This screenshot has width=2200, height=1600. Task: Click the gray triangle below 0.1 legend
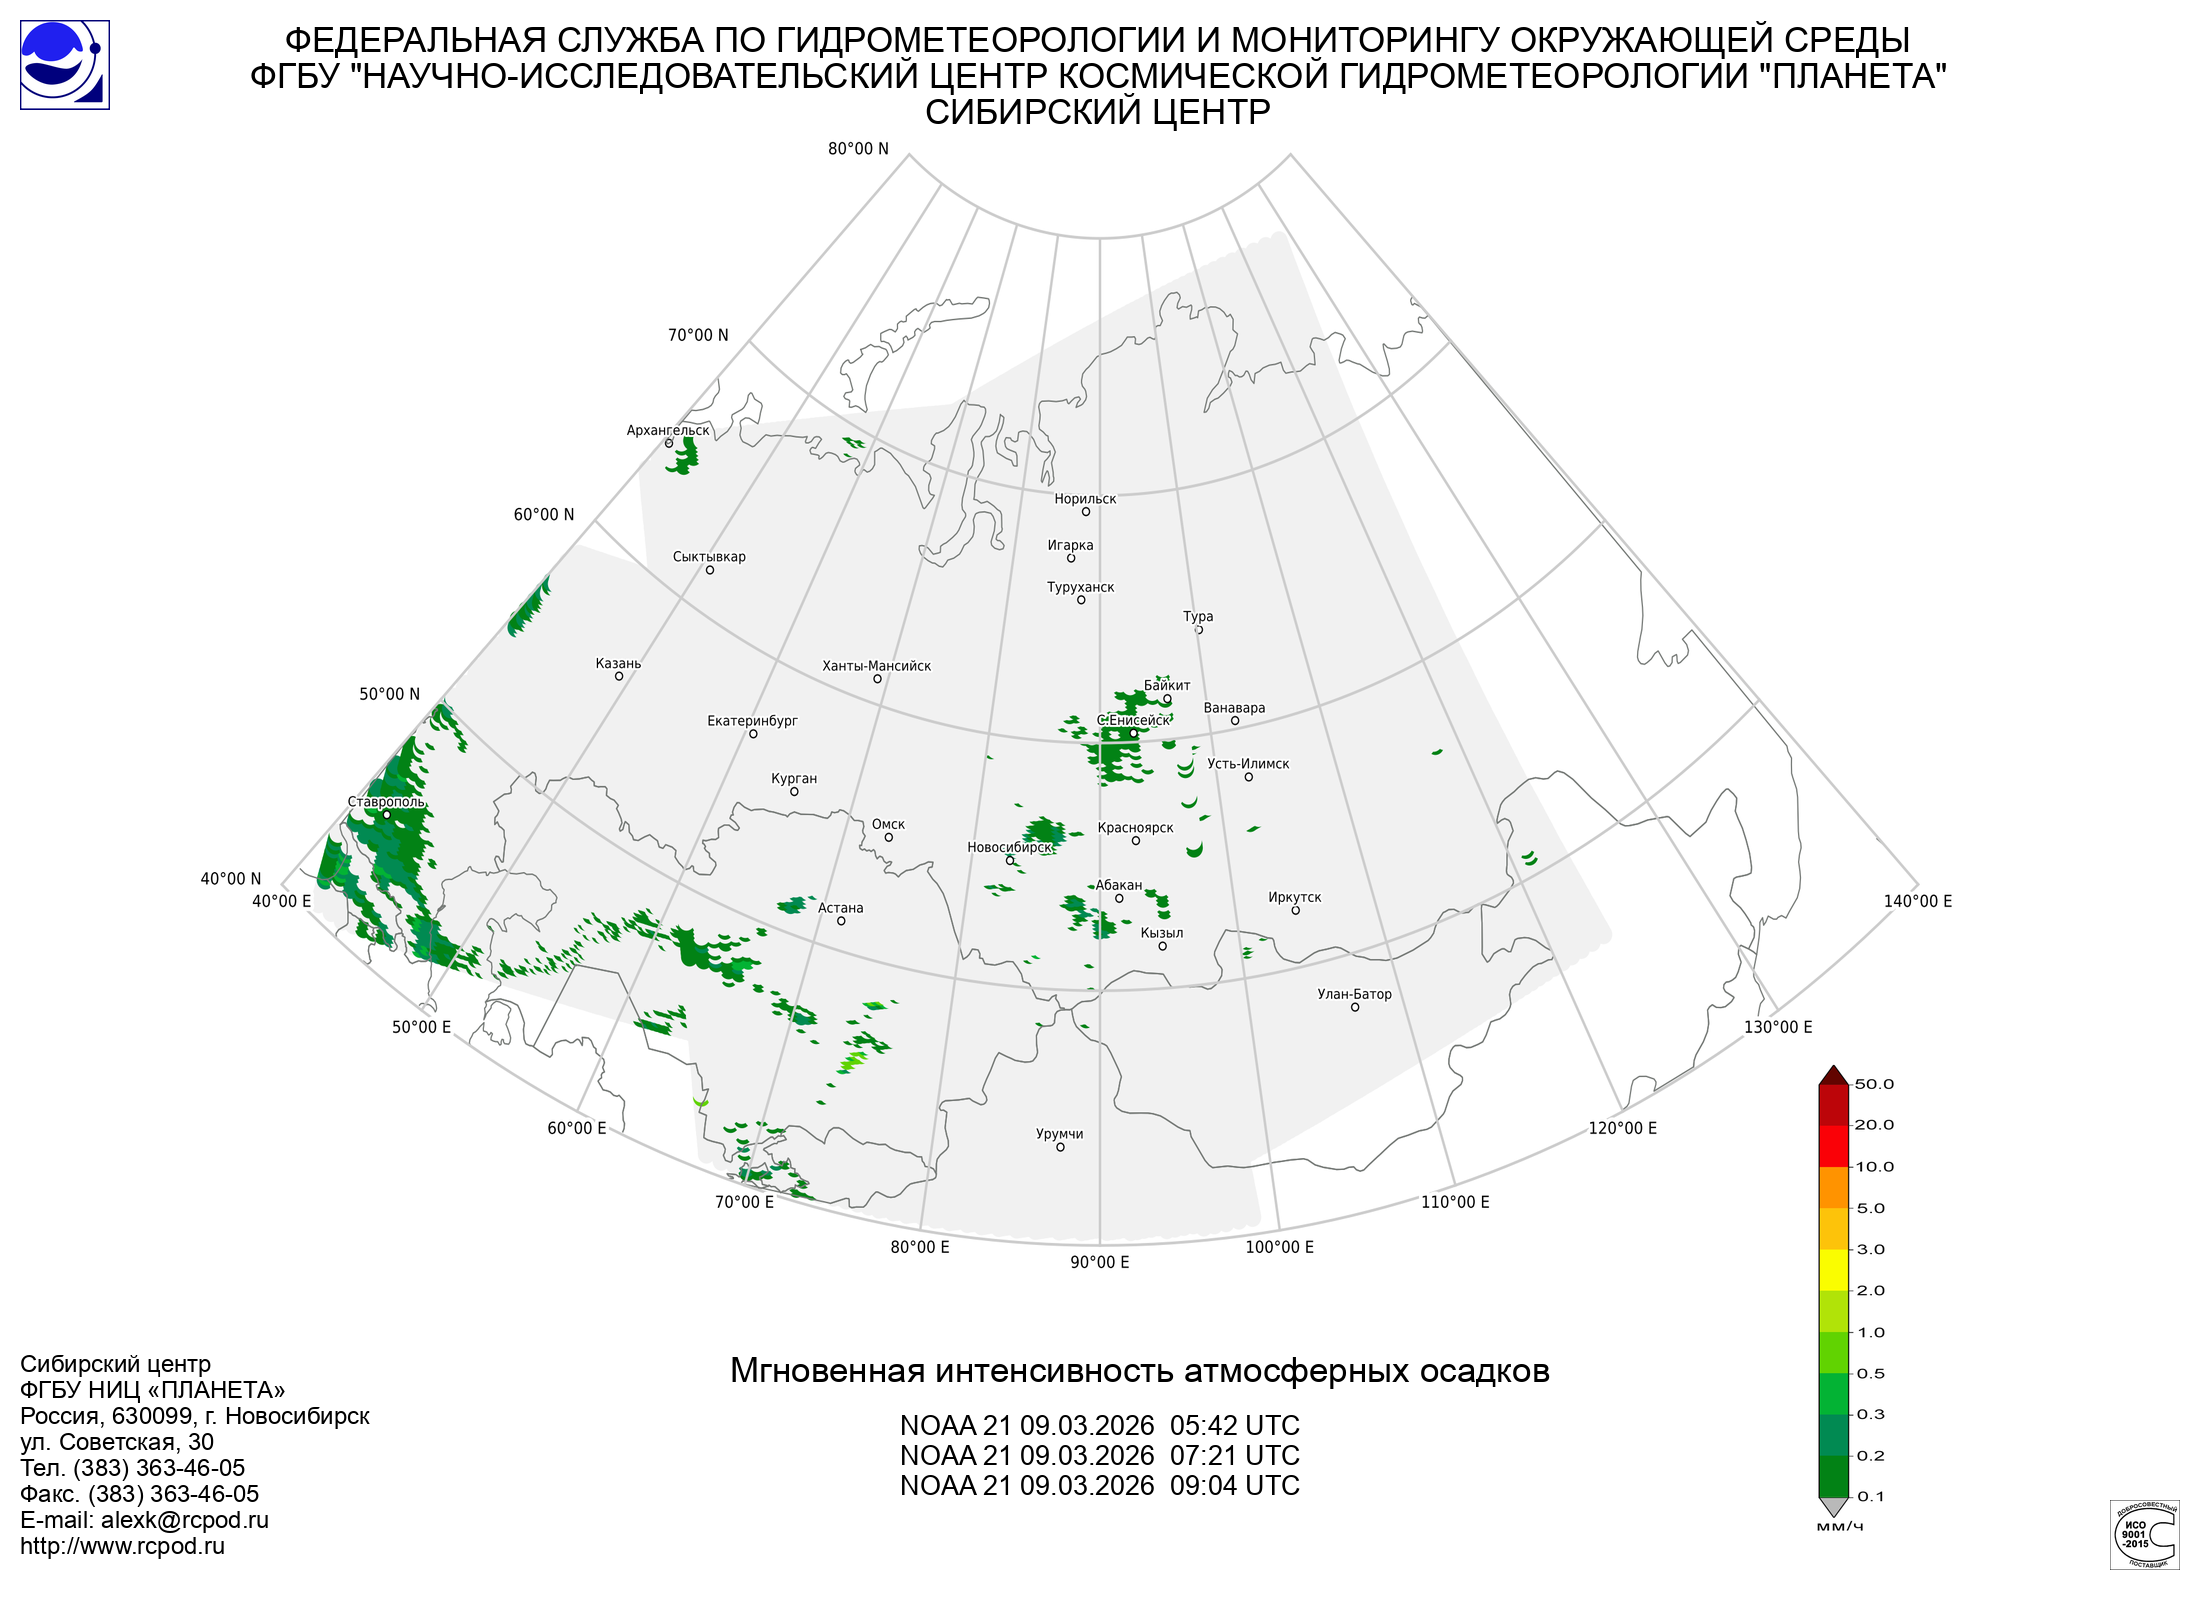(x=1833, y=1506)
